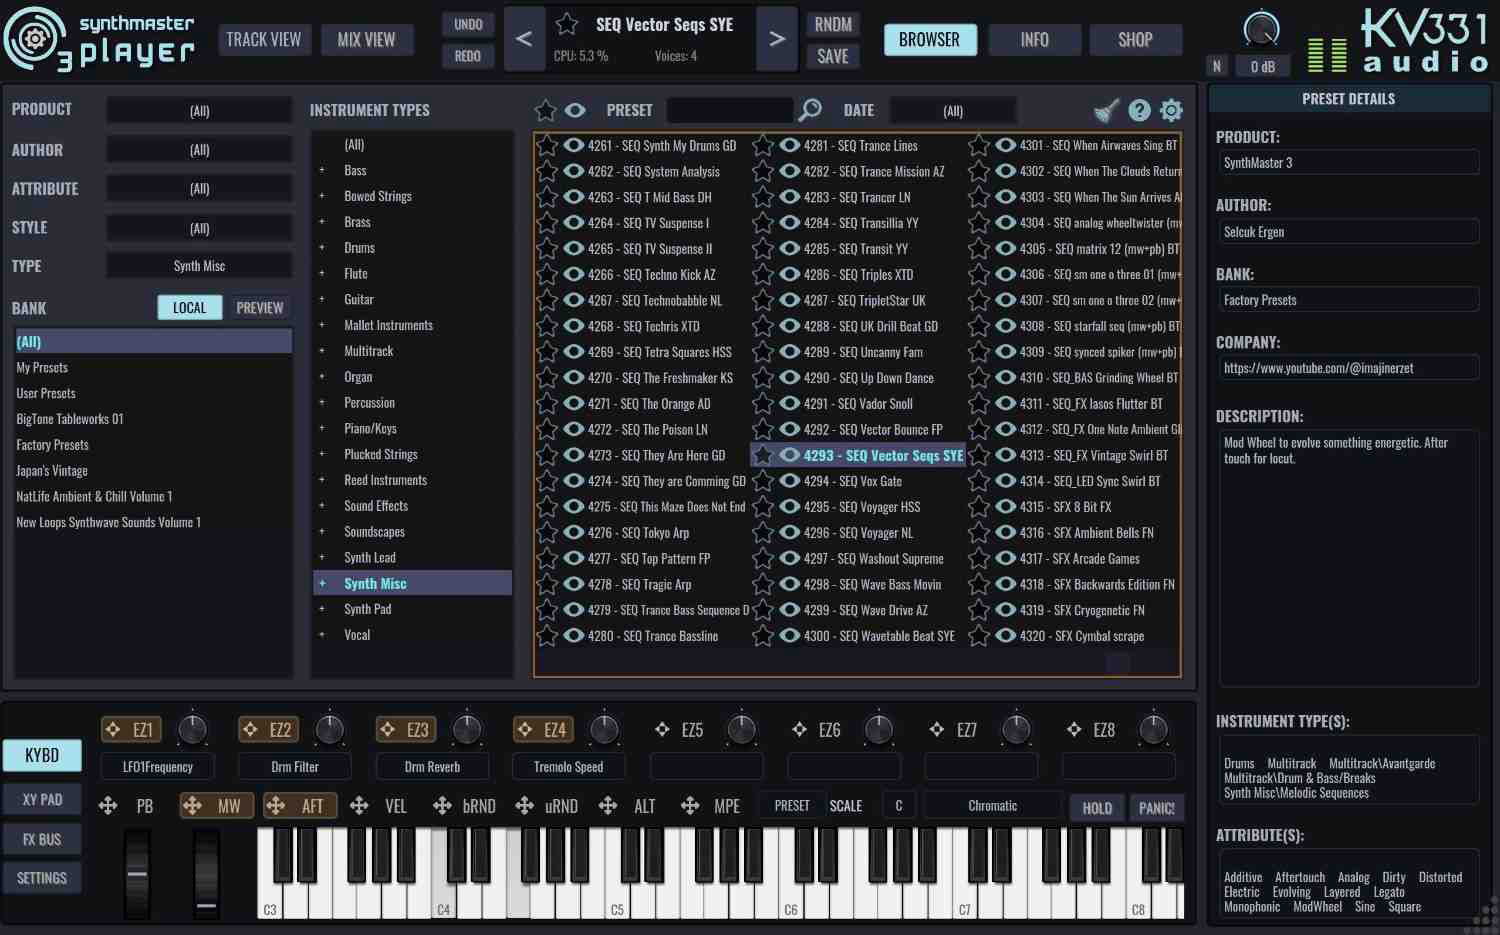Click the previous preset arrow
Image resolution: width=1500 pixels, height=935 pixels.
(x=524, y=39)
